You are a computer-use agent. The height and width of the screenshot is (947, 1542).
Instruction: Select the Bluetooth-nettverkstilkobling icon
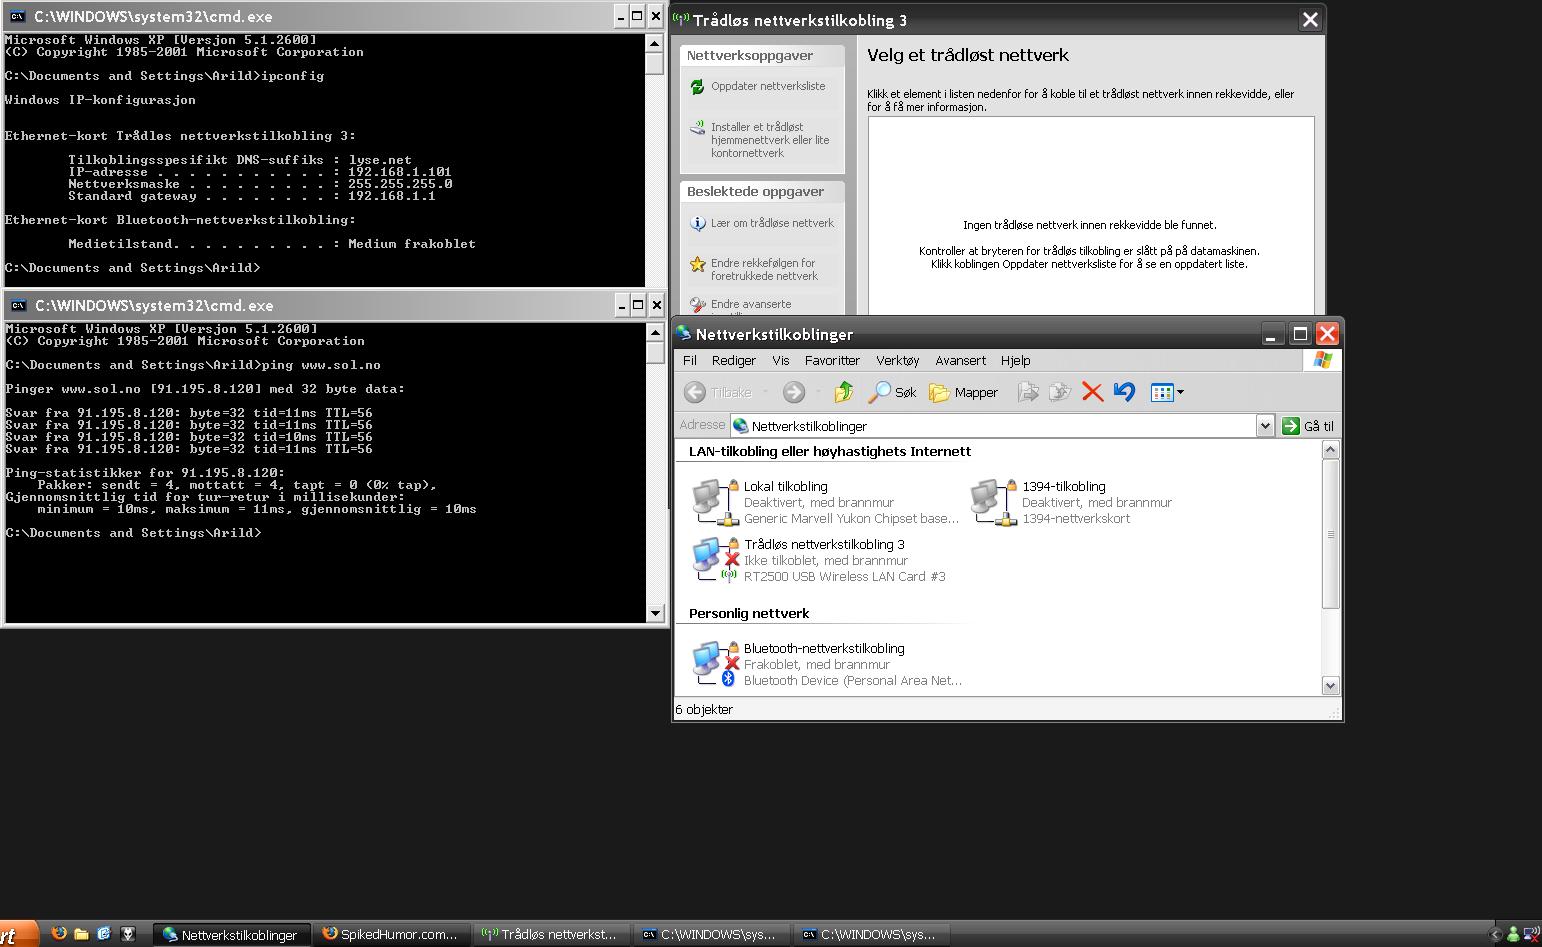pyautogui.click(x=715, y=664)
